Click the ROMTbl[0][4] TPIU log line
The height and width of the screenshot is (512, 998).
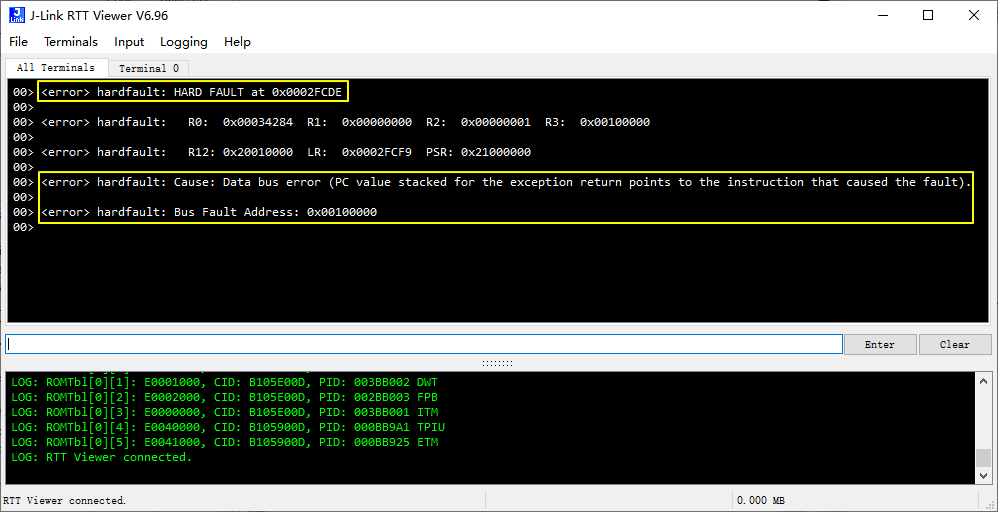tap(228, 427)
